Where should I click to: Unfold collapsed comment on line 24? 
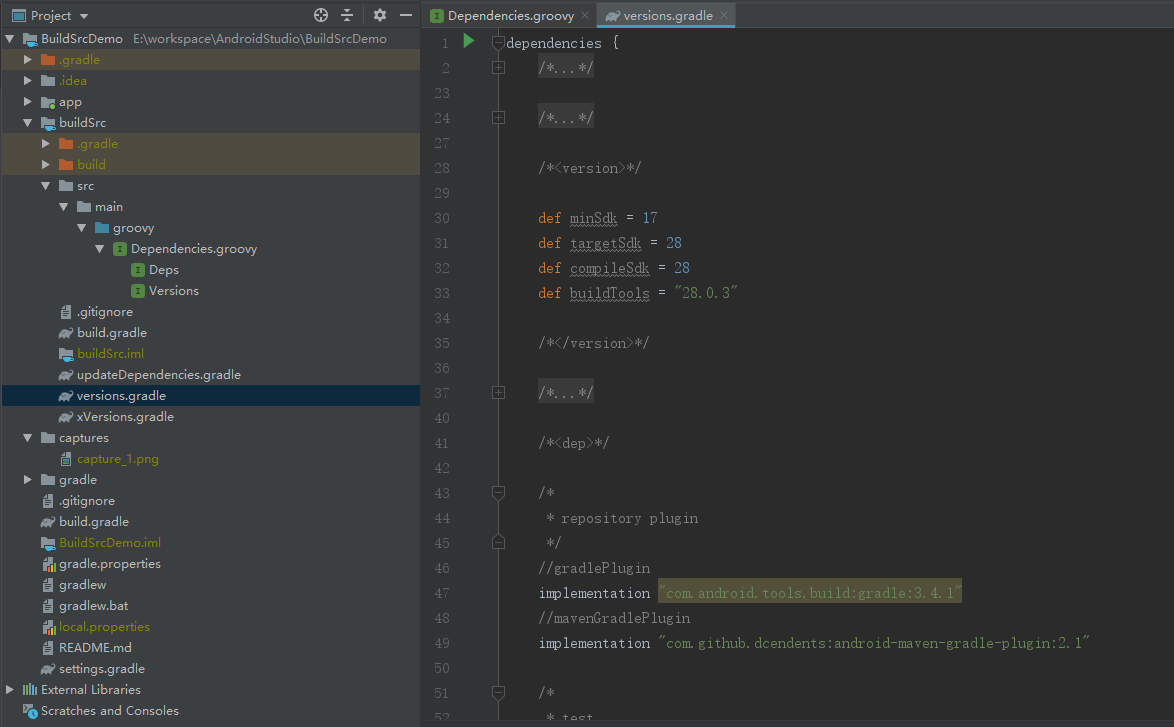click(x=499, y=118)
